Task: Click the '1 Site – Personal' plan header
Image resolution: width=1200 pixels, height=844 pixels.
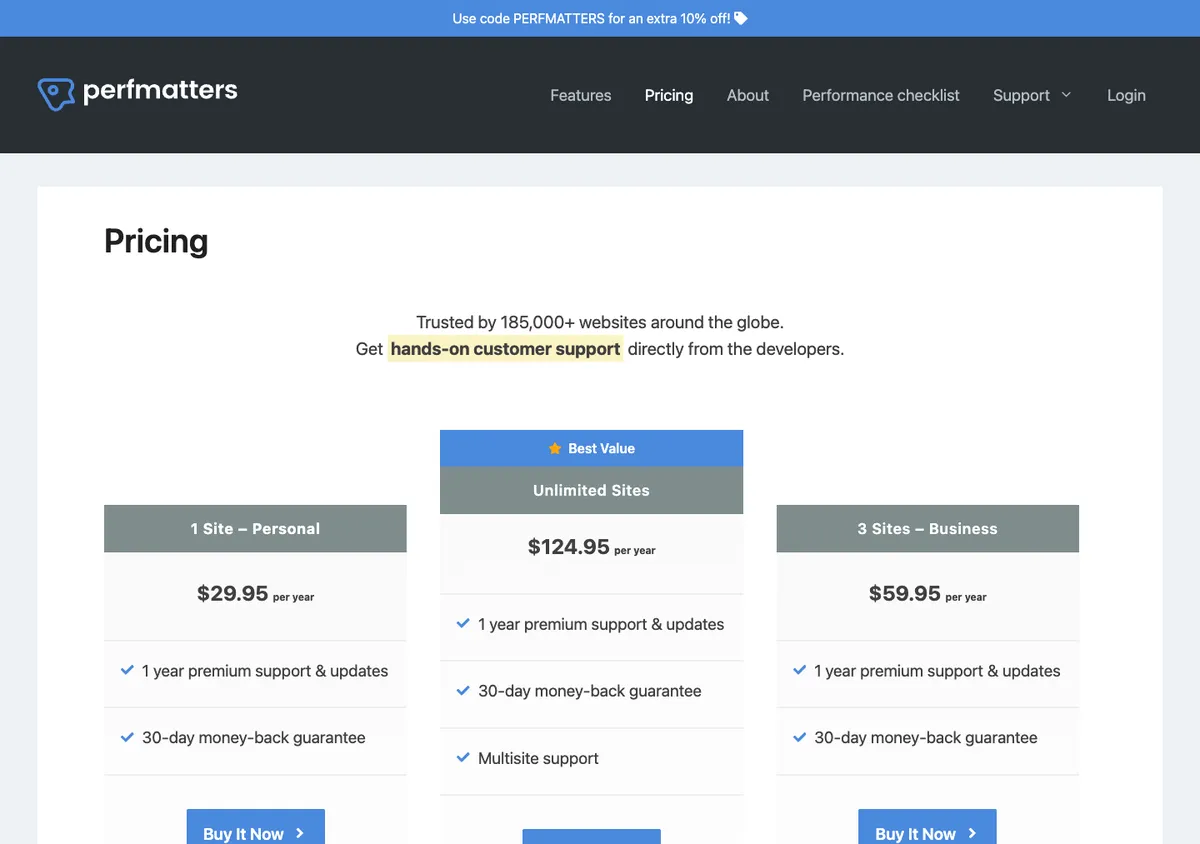Action: tap(255, 528)
